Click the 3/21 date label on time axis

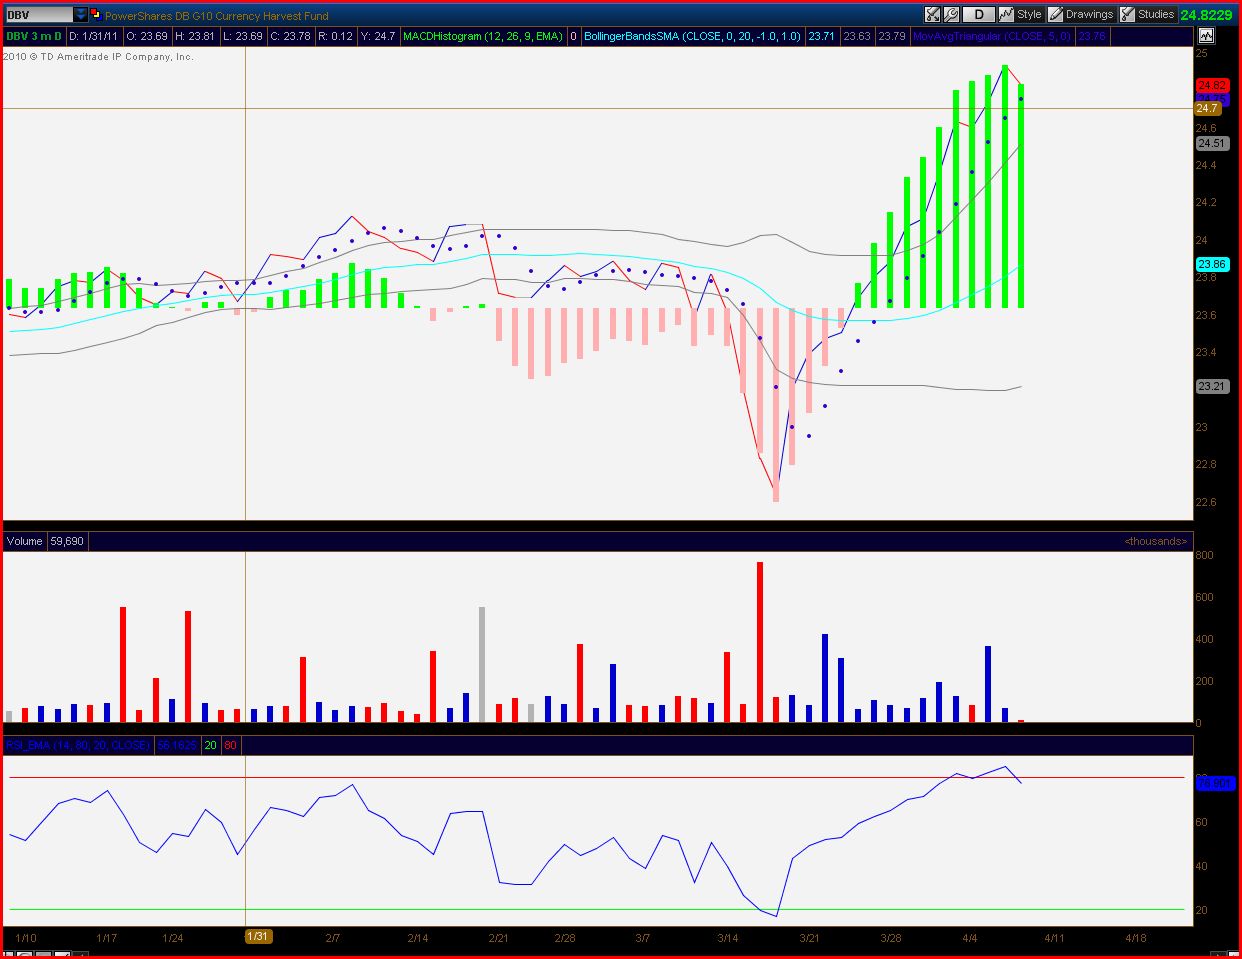pyautogui.click(x=809, y=938)
